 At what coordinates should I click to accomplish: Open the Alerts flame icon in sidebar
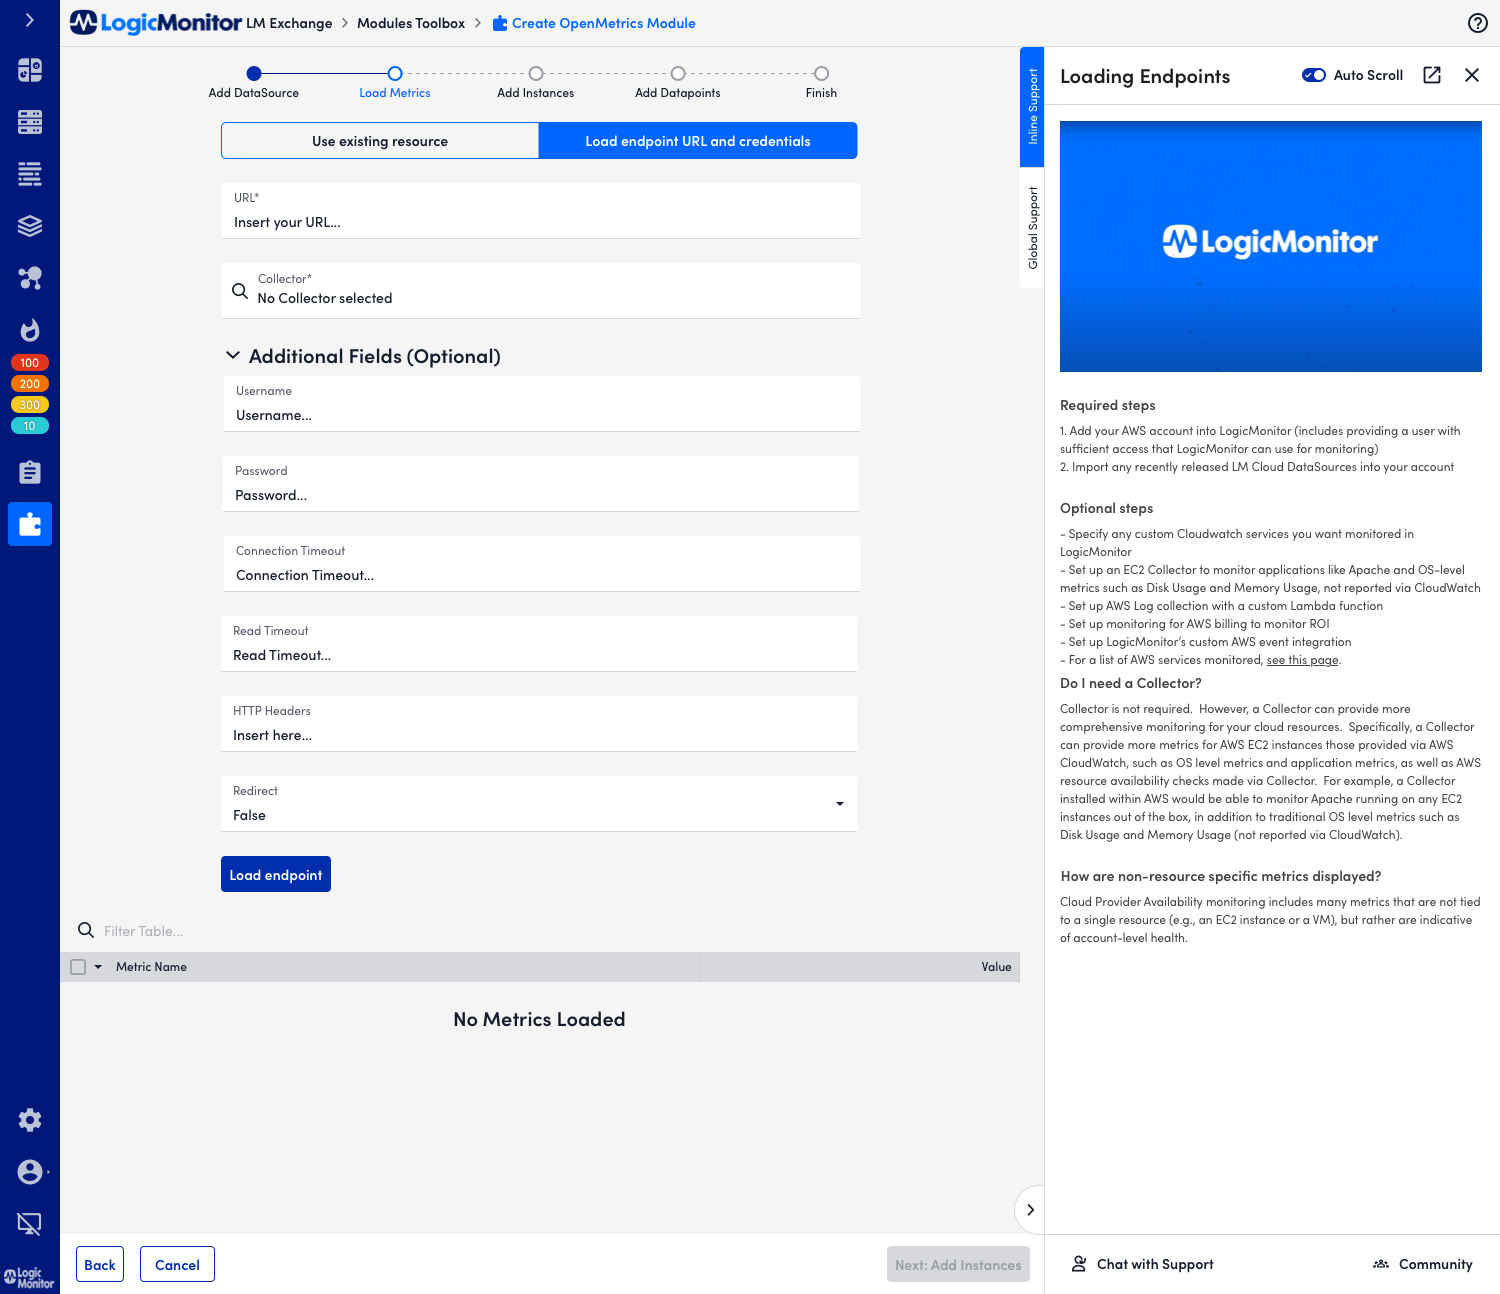(x=30, y=330)
